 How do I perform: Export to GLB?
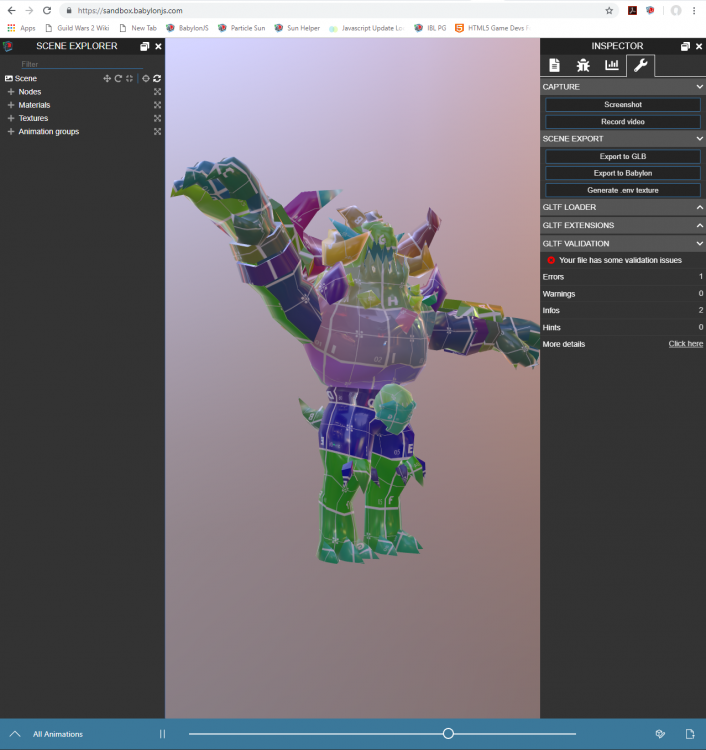coord(623,156)
